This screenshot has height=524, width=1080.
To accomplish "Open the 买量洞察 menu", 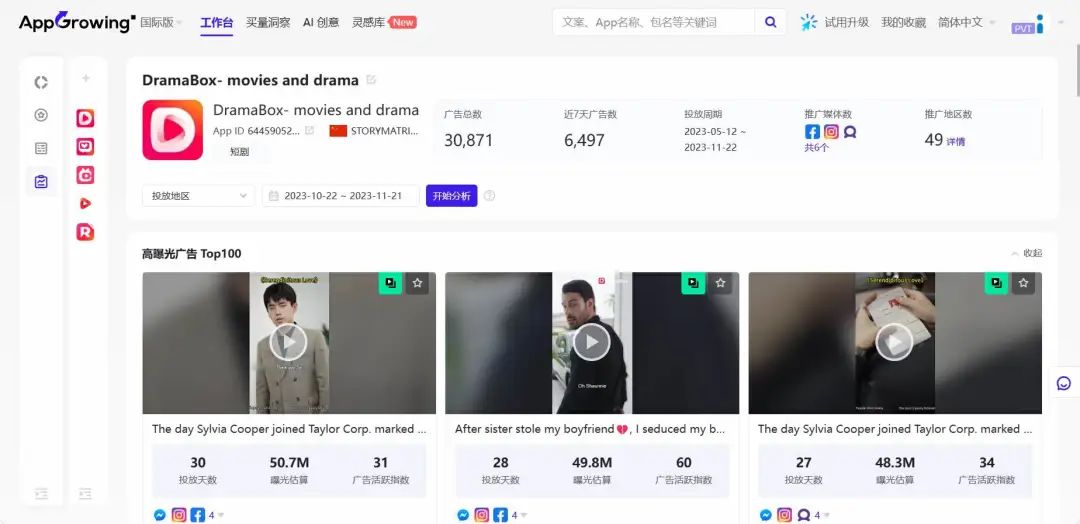I will [268, 22].
